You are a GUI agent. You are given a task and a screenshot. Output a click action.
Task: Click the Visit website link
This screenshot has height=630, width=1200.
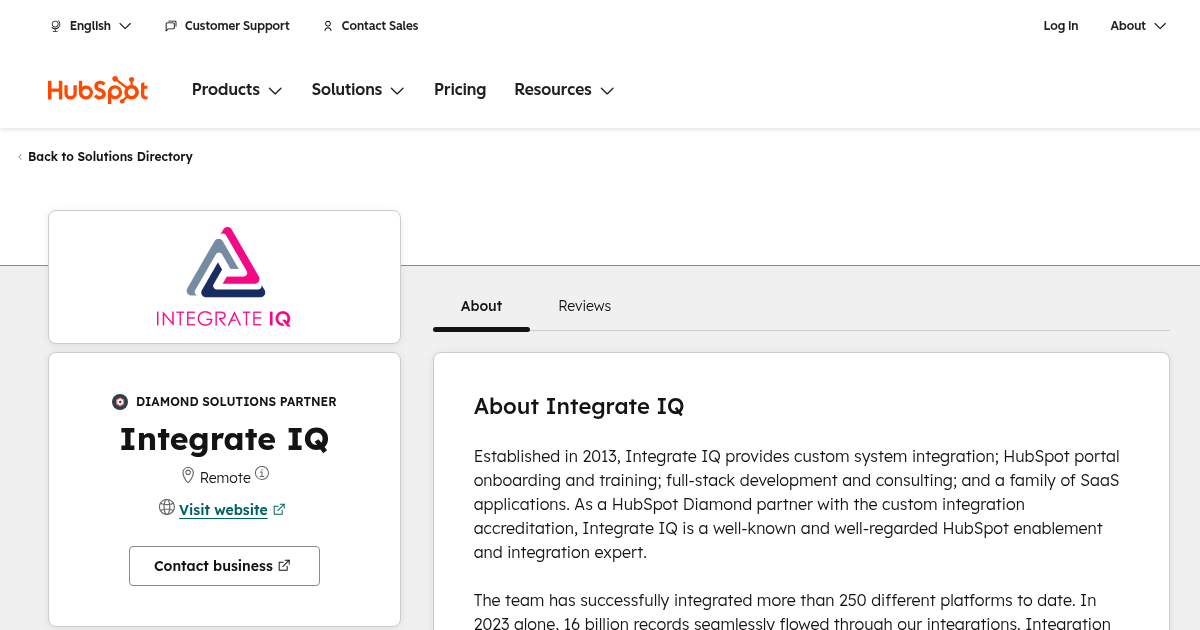pos(223,510)
